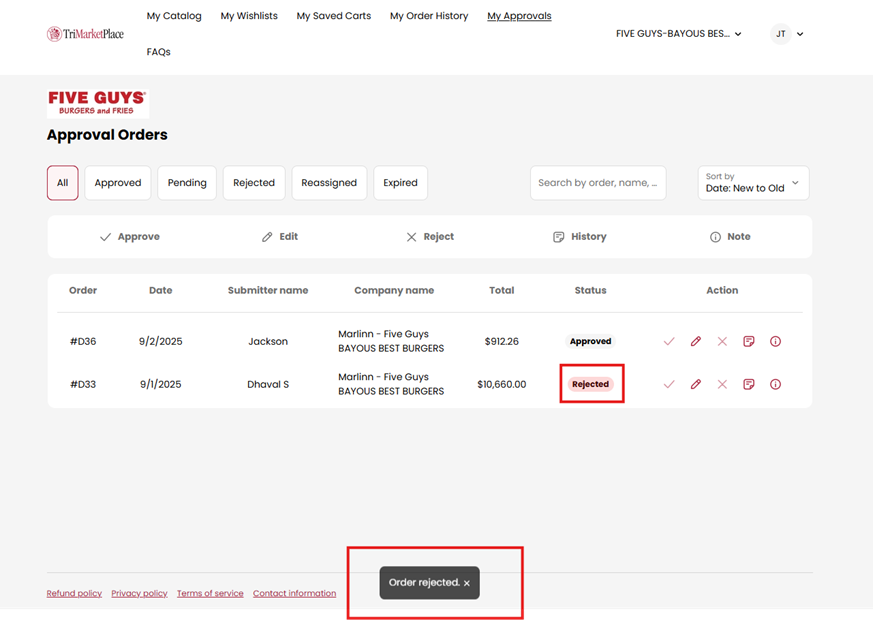Select the Rejected filter tab
Image resolution: width=873 pixels, height=620 pixels.
[x=254, y=183]
